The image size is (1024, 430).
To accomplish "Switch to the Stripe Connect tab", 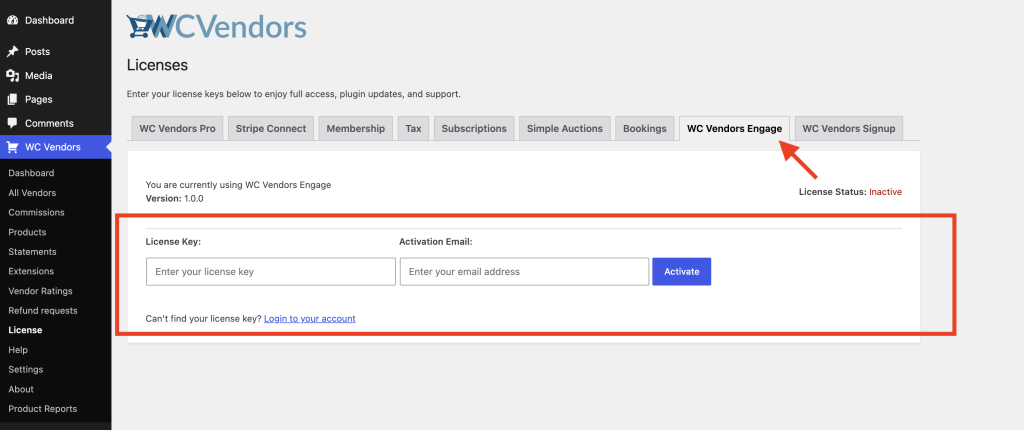I will click(x=271, y=129).
